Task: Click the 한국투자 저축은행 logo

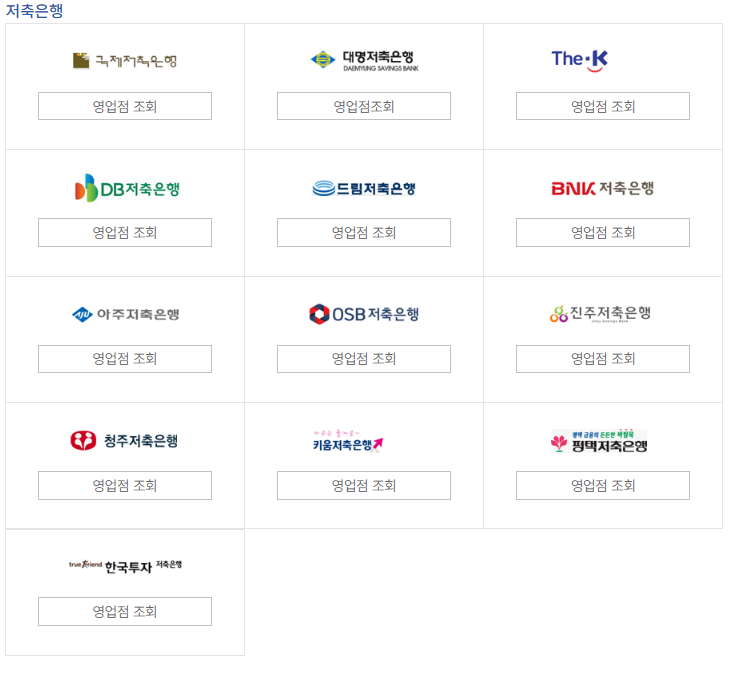Action: 125,567
